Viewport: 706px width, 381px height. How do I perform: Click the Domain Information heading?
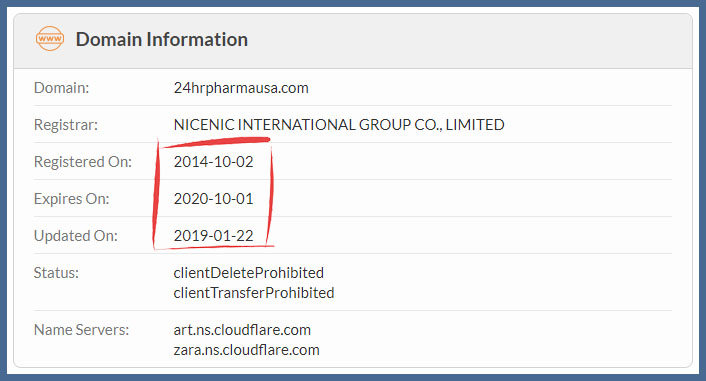click(162, 39)
